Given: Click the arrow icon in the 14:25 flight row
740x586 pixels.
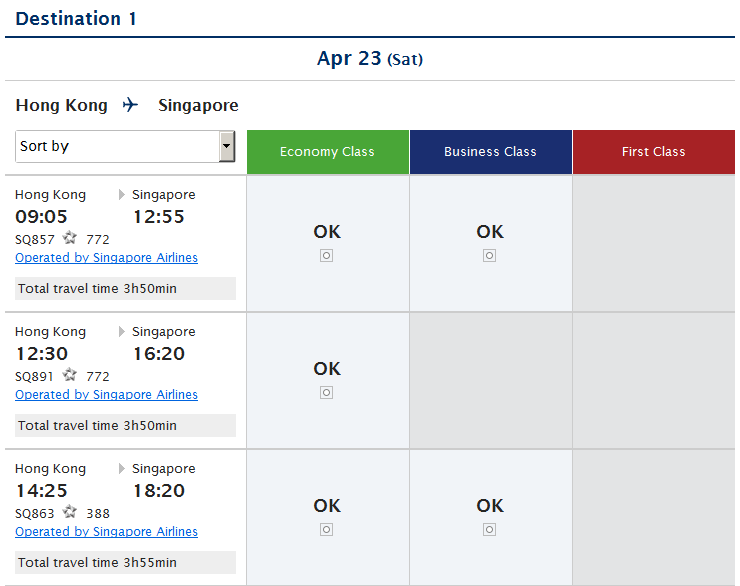Looking at the screenshot, I should (122, 469).
